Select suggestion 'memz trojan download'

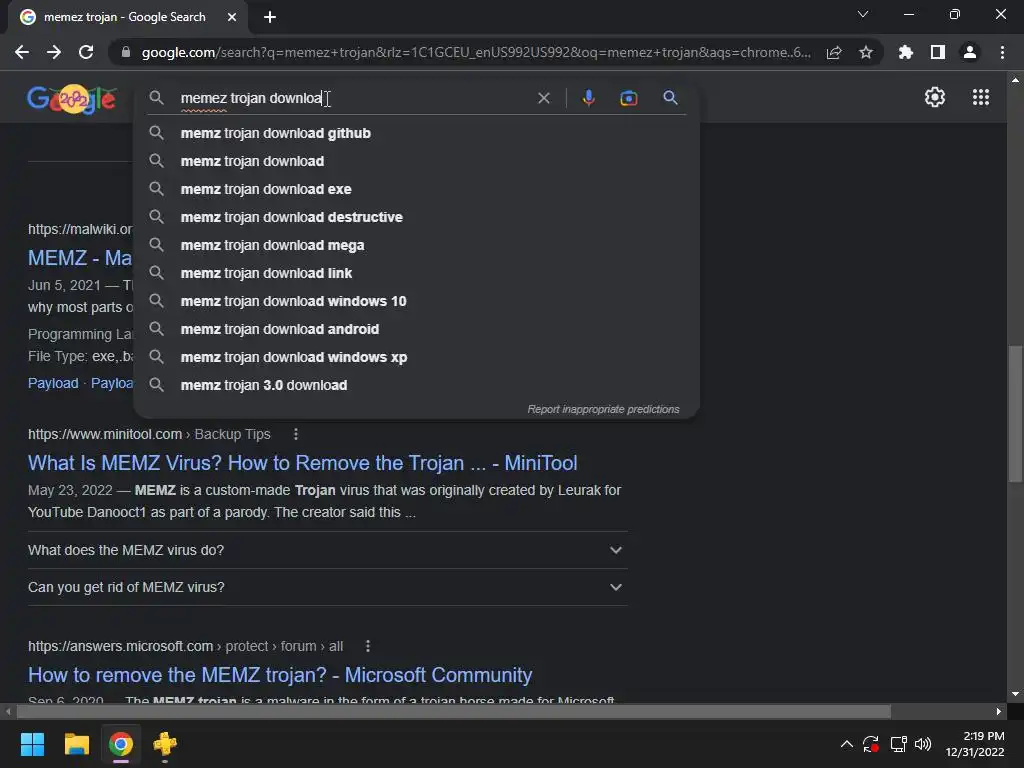[x=416, y=161]
